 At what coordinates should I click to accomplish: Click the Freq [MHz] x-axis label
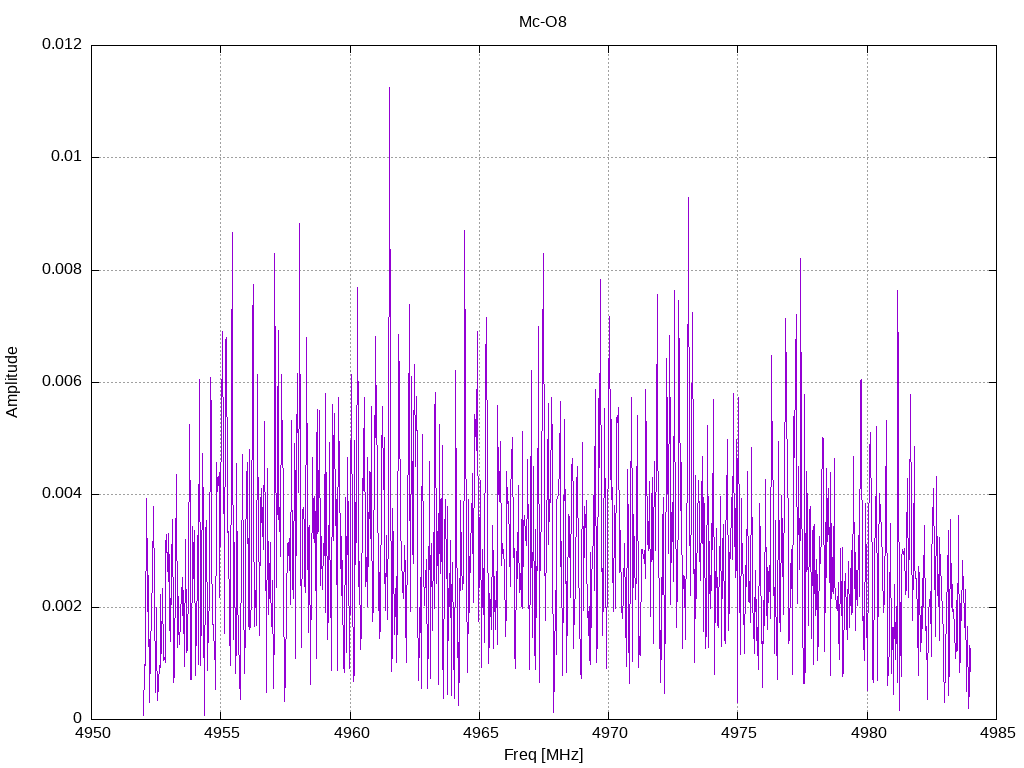[x=543, y=755]
